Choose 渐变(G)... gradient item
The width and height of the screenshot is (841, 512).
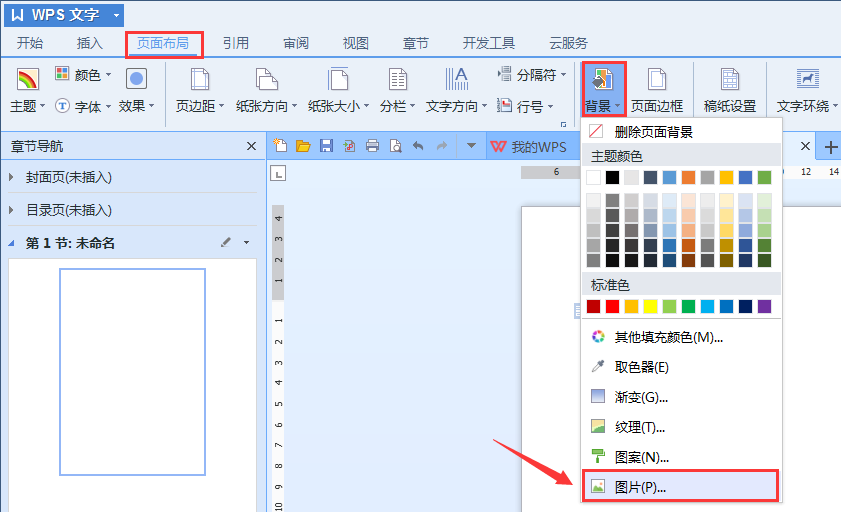coord(681,397)
